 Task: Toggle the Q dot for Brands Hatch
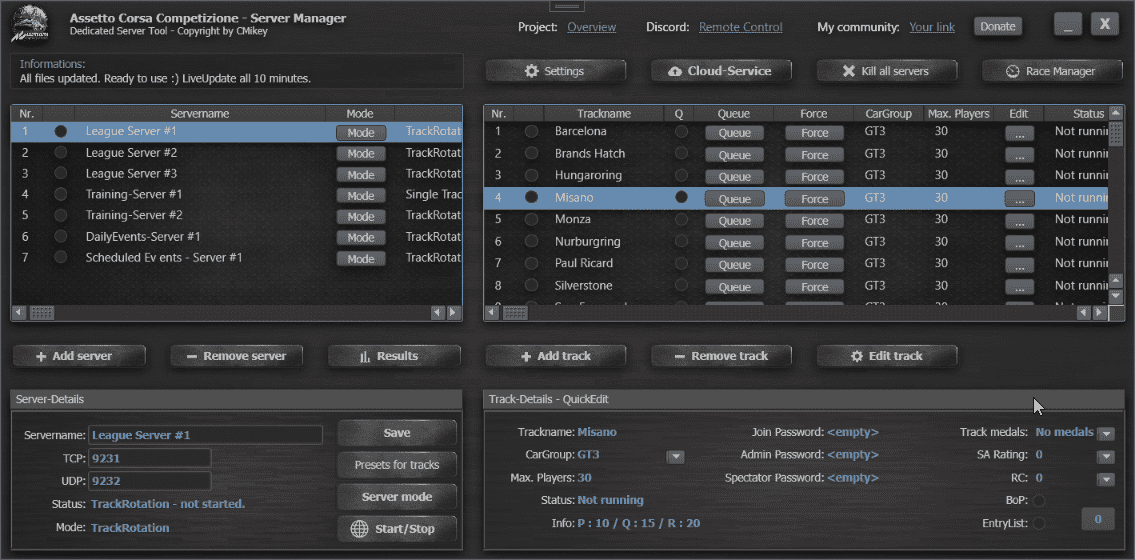(x=681, y=153)
